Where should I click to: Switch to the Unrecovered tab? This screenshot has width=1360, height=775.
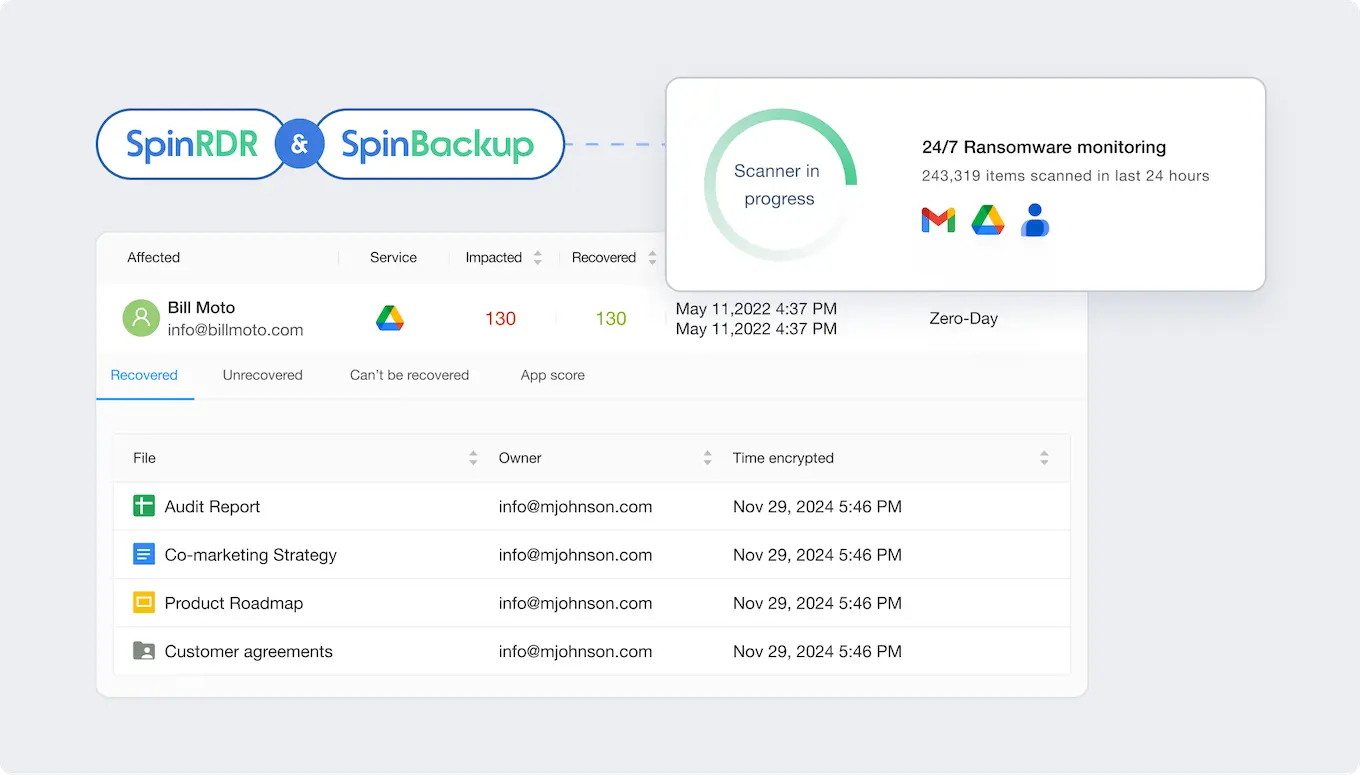pyautogui.click(x=262, y=375)
